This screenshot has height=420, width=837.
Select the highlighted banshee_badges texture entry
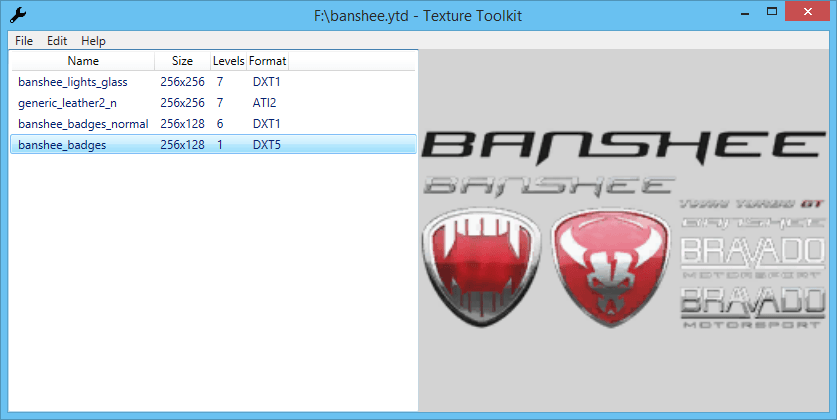(x=62, y=145)
